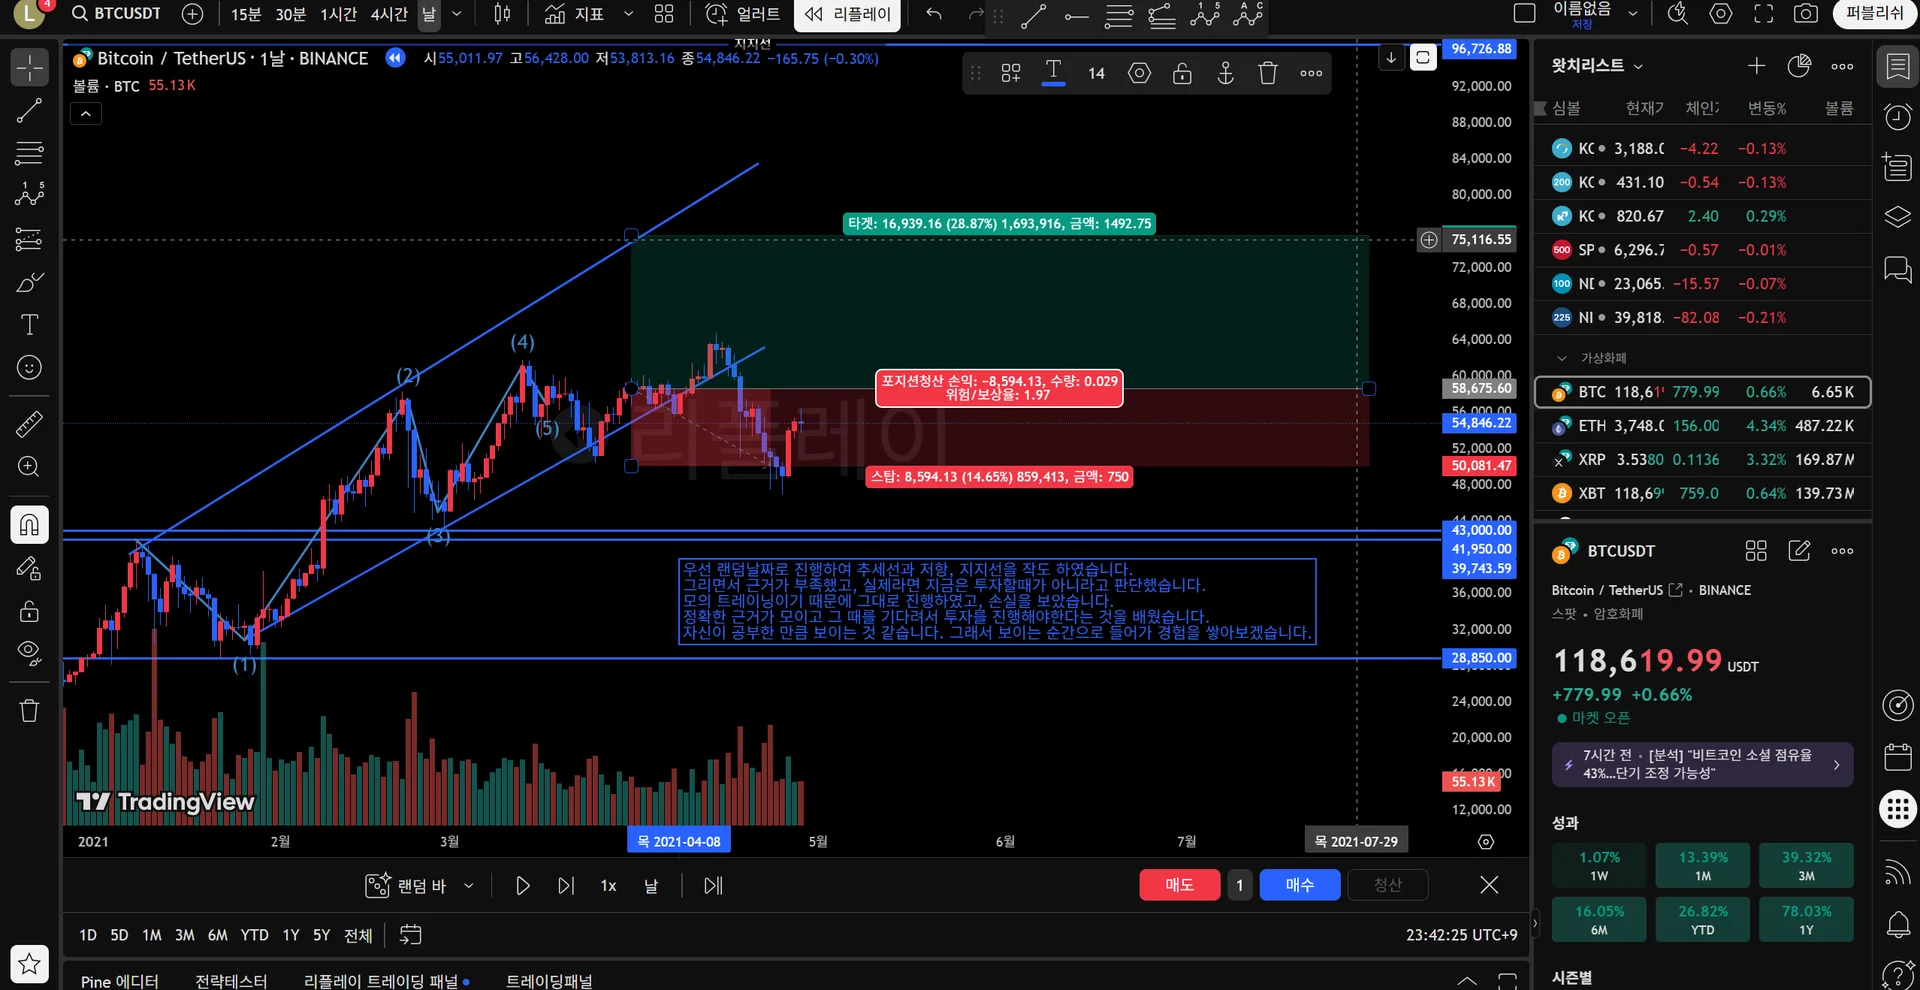Select the text annotation tool
Screen dimensions: 1920x990
[x=30, y=325]
